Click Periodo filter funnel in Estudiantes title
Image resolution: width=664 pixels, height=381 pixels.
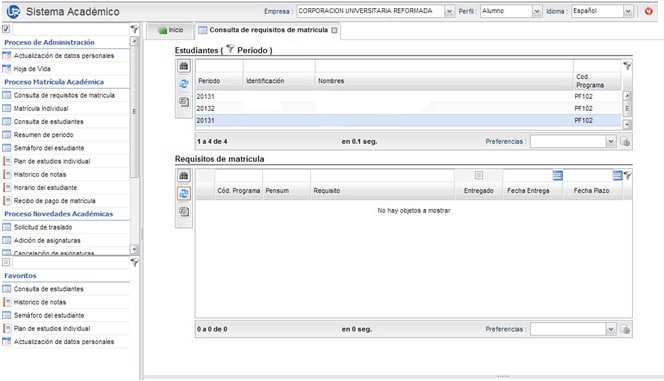(230, 49)
